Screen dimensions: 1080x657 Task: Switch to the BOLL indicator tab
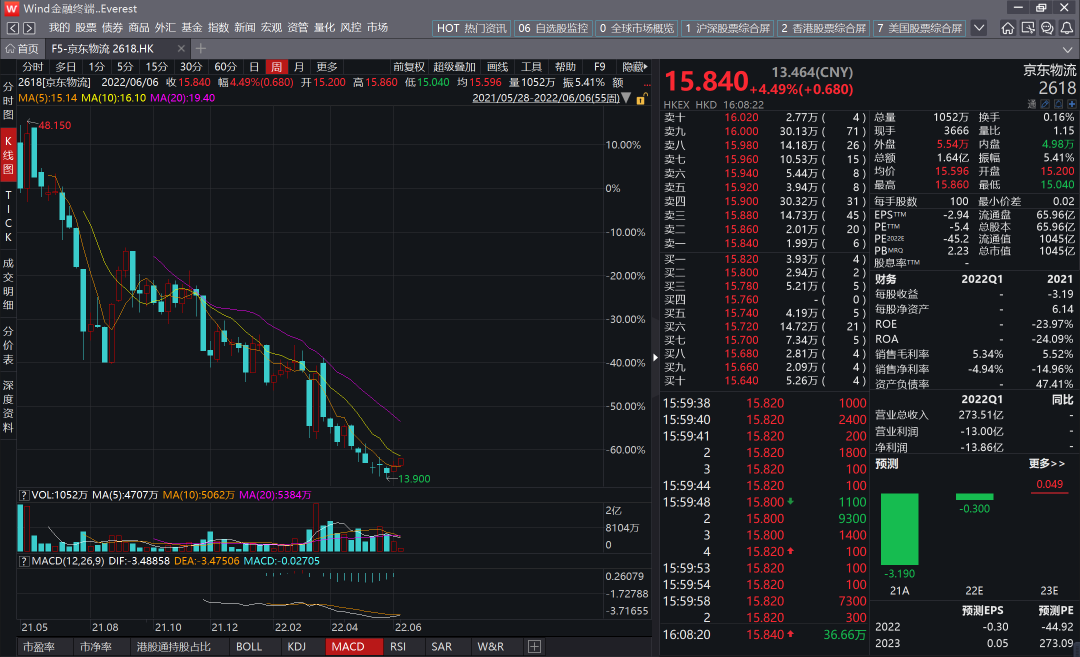(249, 647)
